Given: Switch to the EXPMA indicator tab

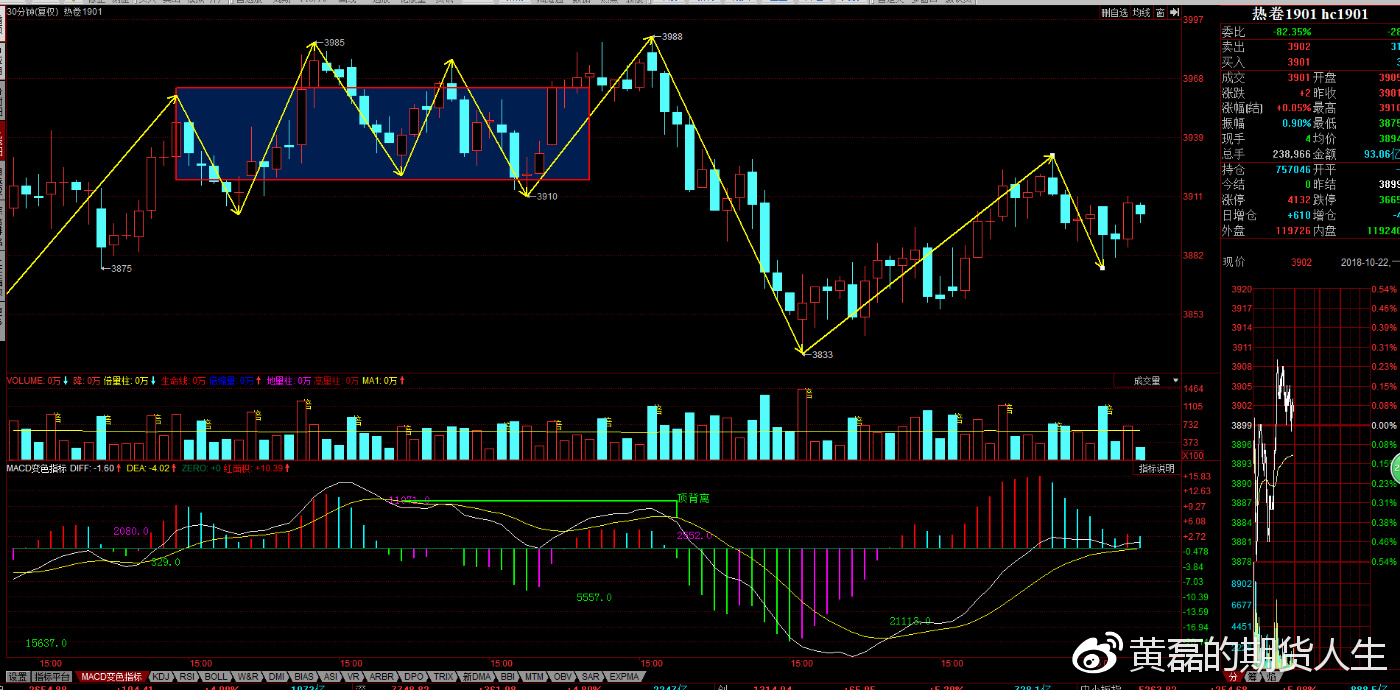Looking at the screenshot, I should tap(624, 677).
